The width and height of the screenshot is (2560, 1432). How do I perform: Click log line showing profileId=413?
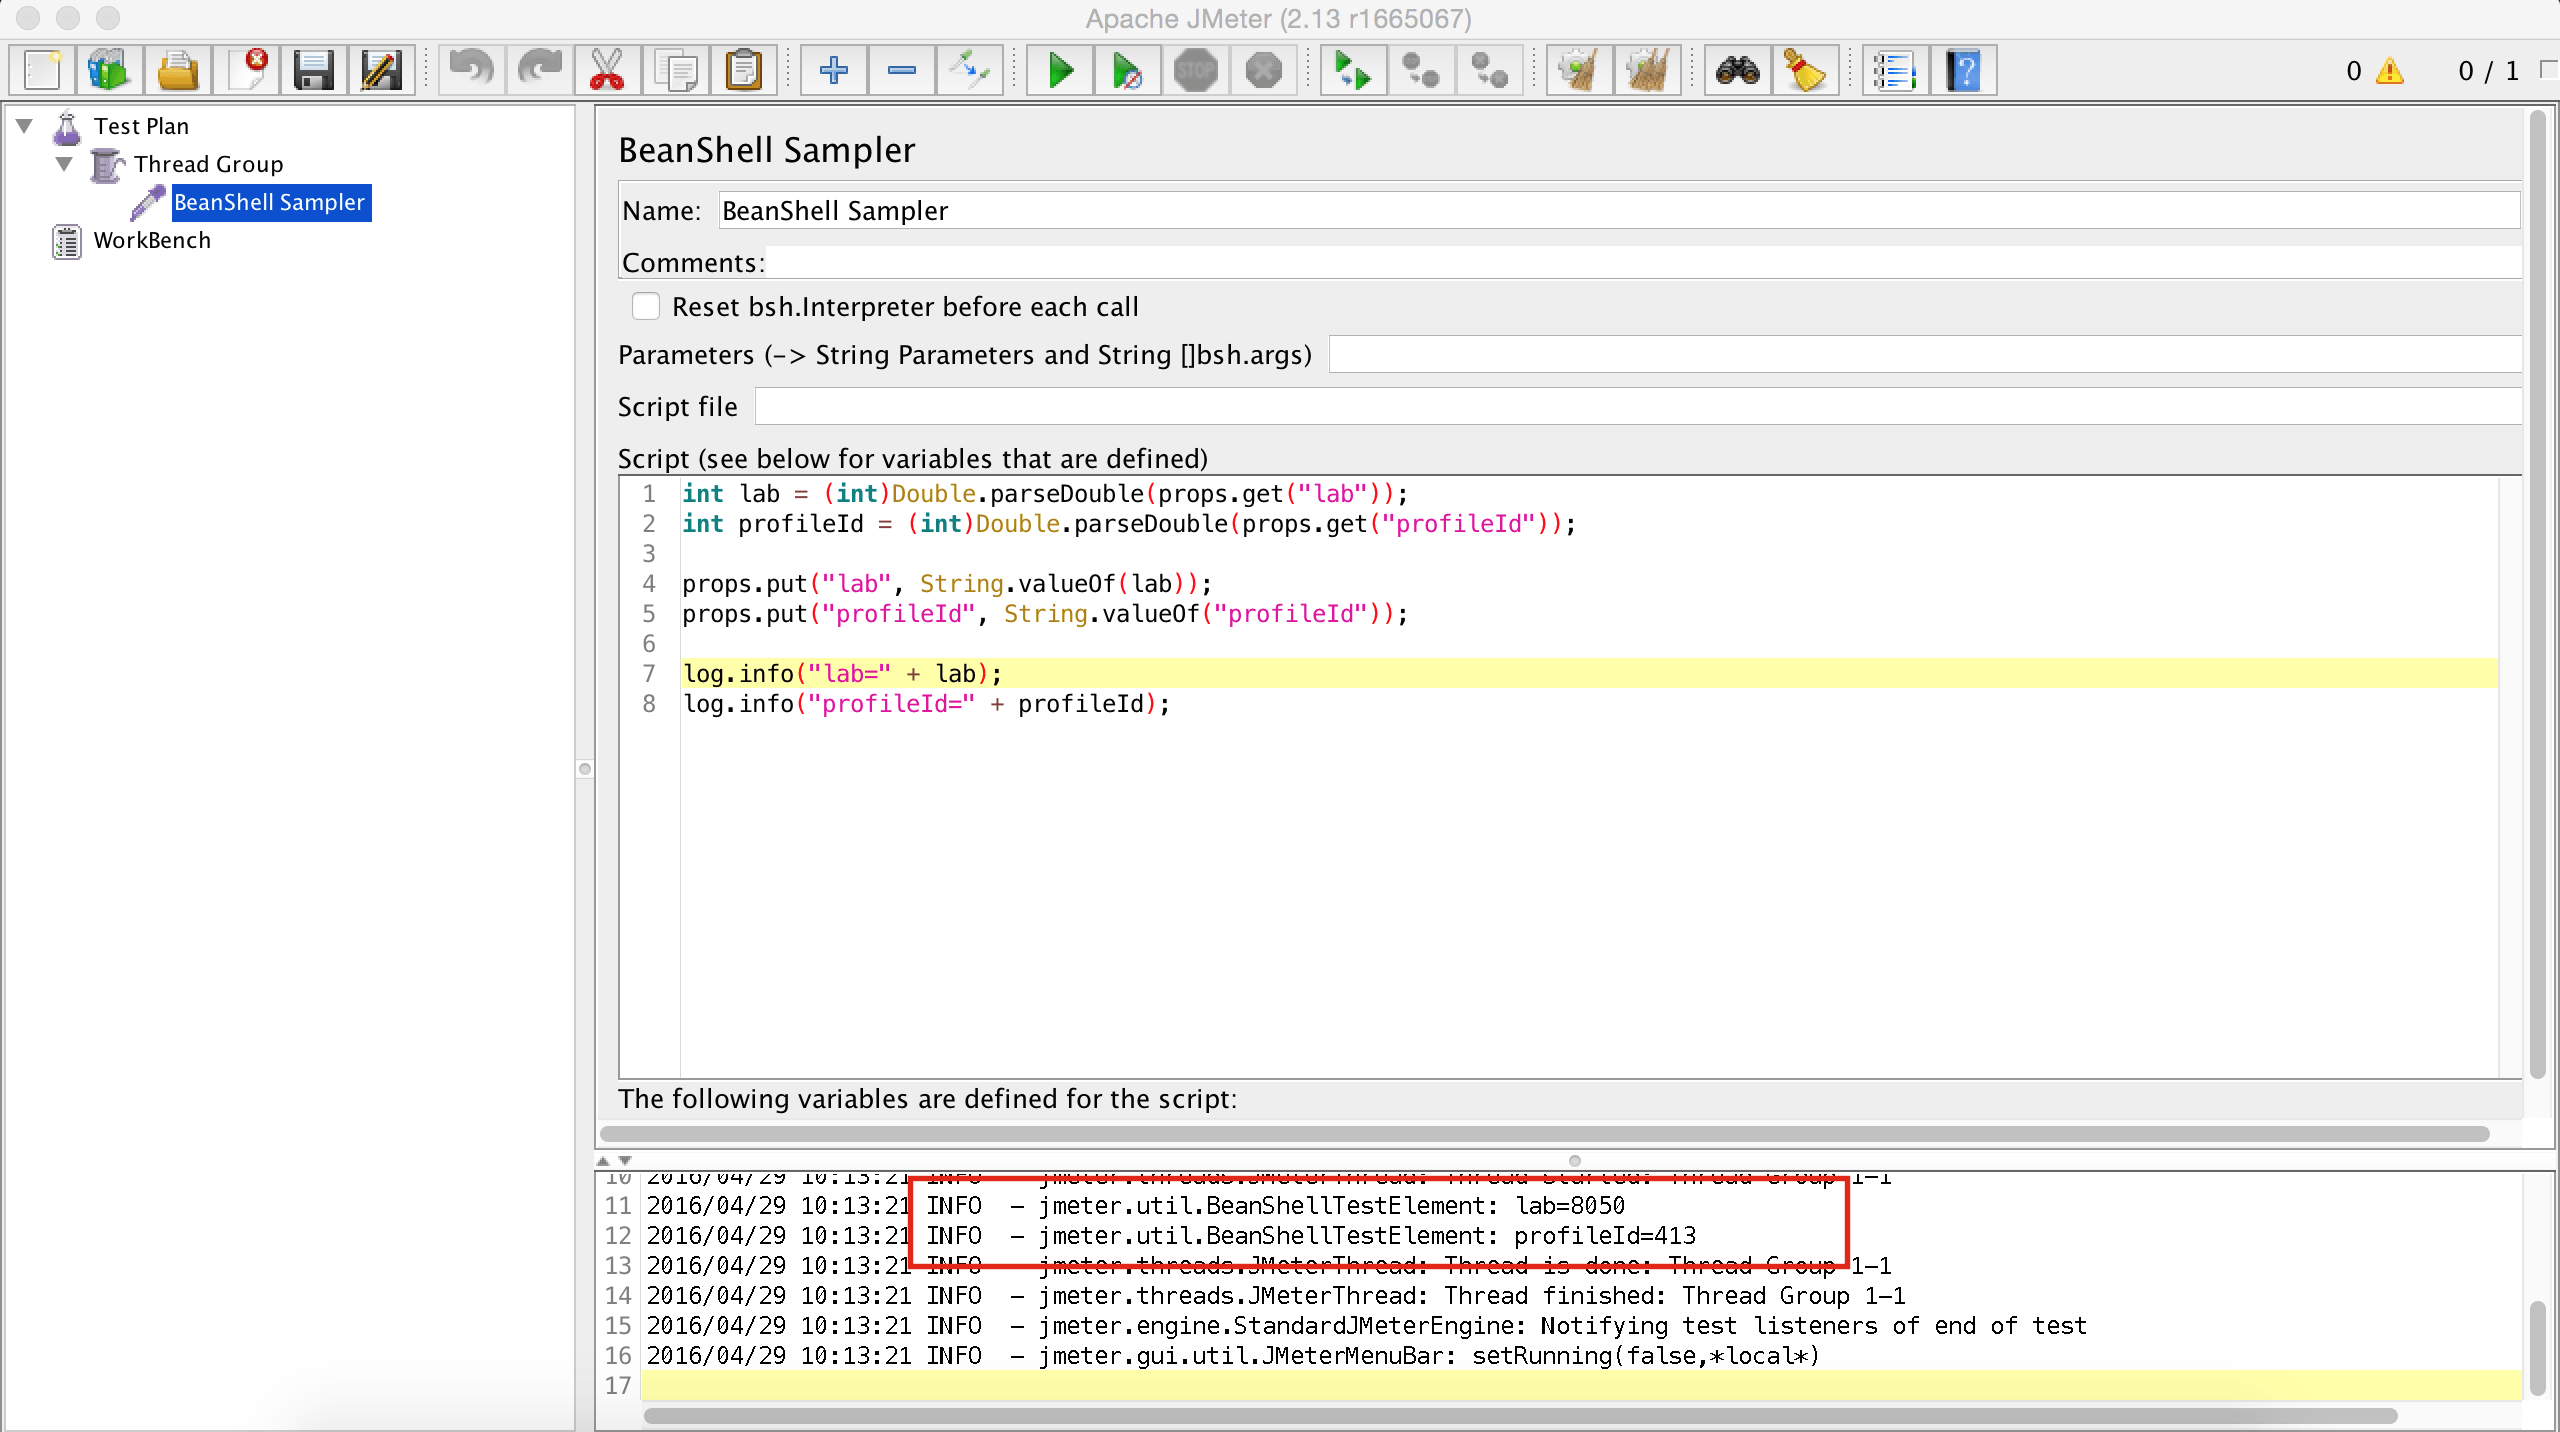(1171, 1236)
